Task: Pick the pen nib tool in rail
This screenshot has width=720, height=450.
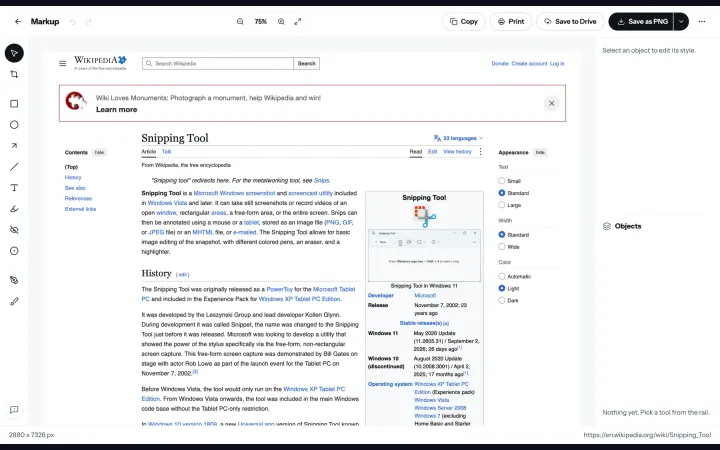Action: tap(14, 280)
